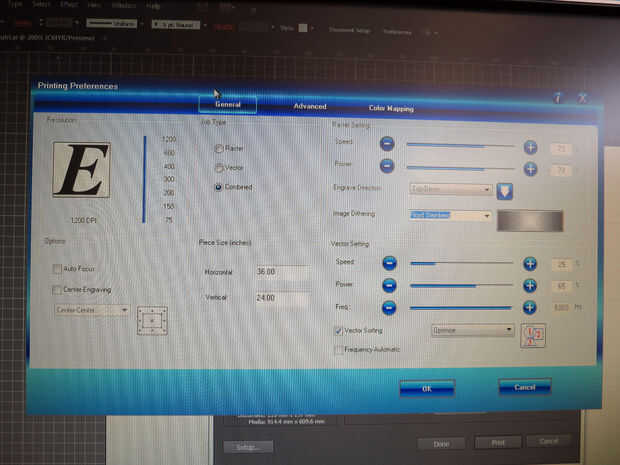Click the Horizontal piece size field
The height and width of the screenshot is (465, 620).
click(x=283, y=272)
